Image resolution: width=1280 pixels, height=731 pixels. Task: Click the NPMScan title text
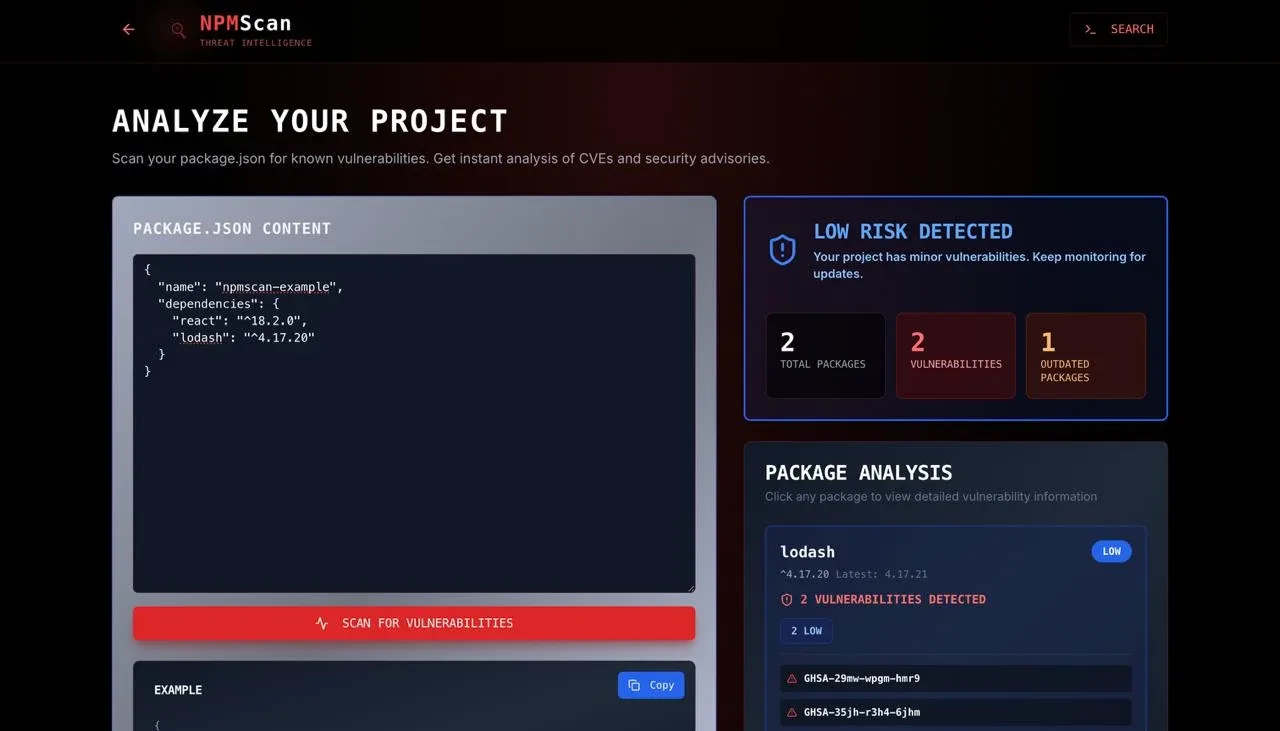[x=245, y=22]
